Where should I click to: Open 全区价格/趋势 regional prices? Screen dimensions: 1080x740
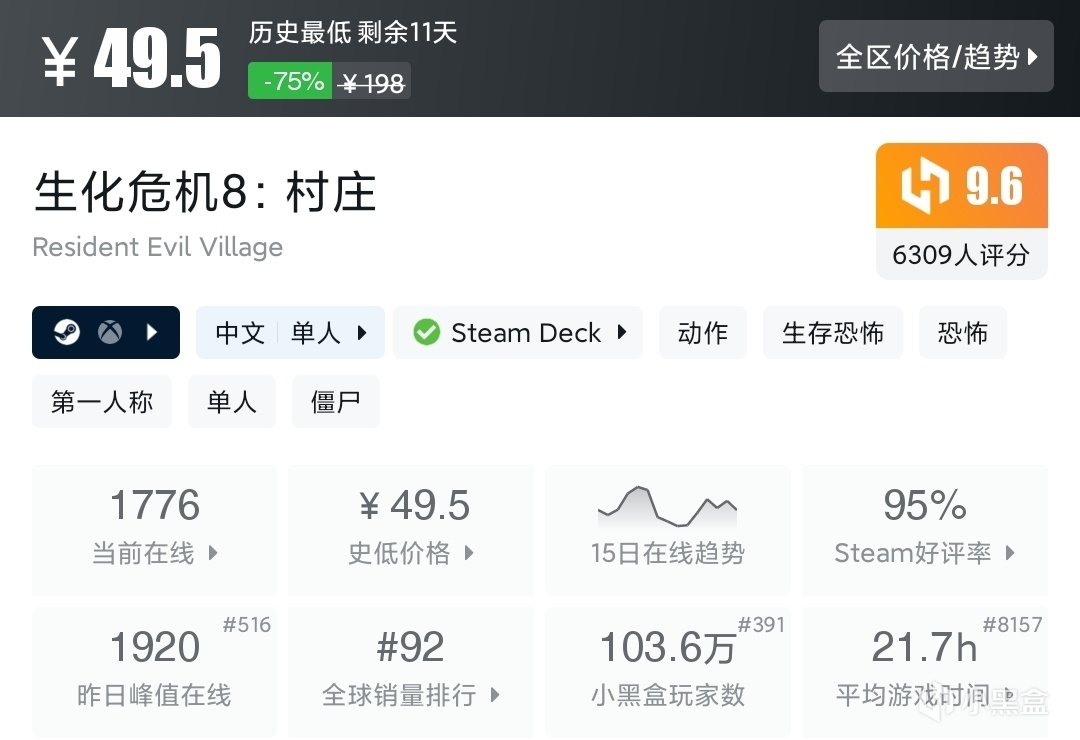tap(936, 56)
